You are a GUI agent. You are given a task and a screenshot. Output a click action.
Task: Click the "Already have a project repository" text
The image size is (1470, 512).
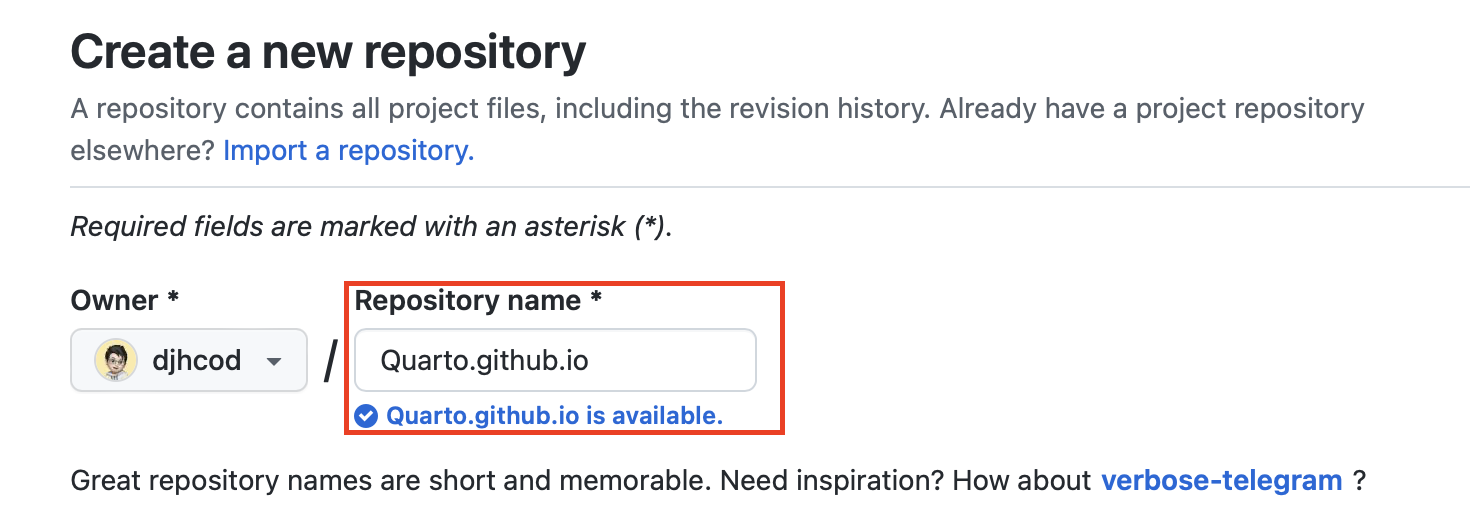(1150, 108)
